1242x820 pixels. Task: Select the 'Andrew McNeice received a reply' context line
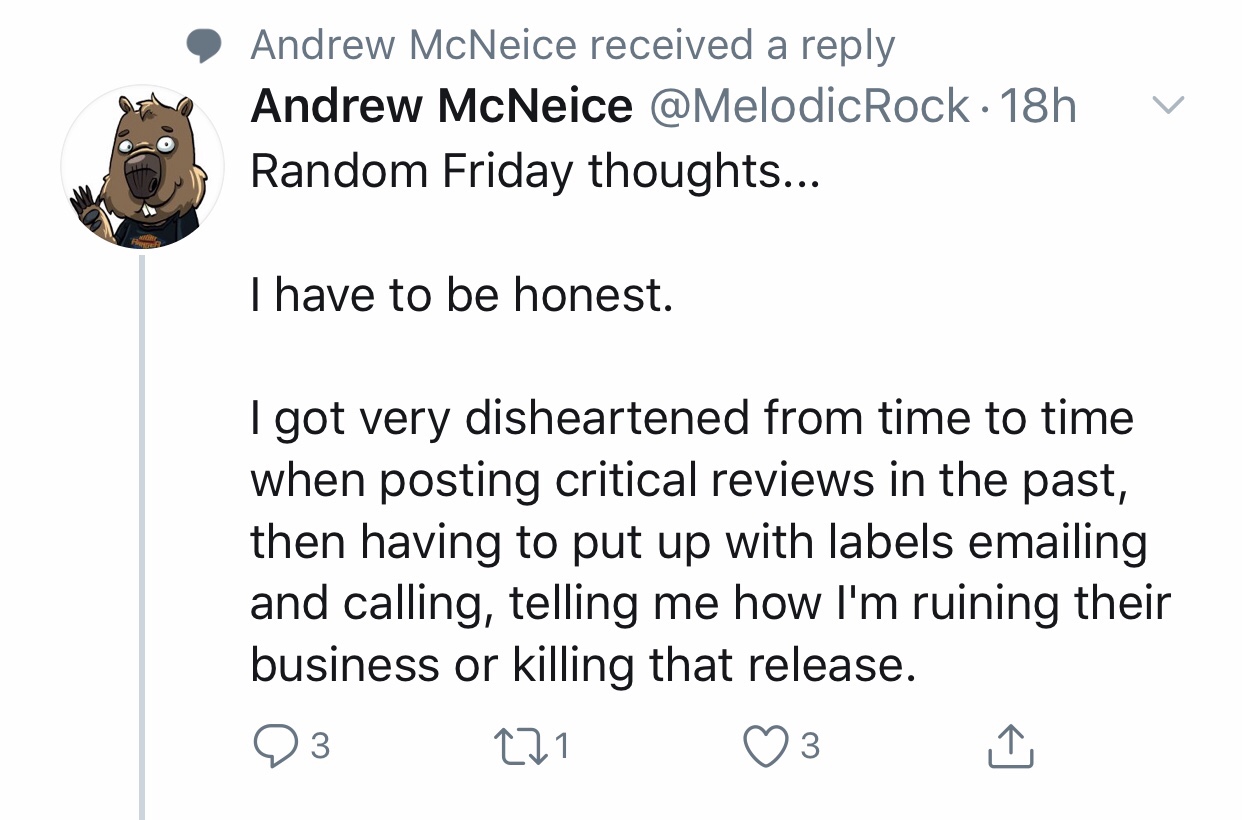coord(572,46)
